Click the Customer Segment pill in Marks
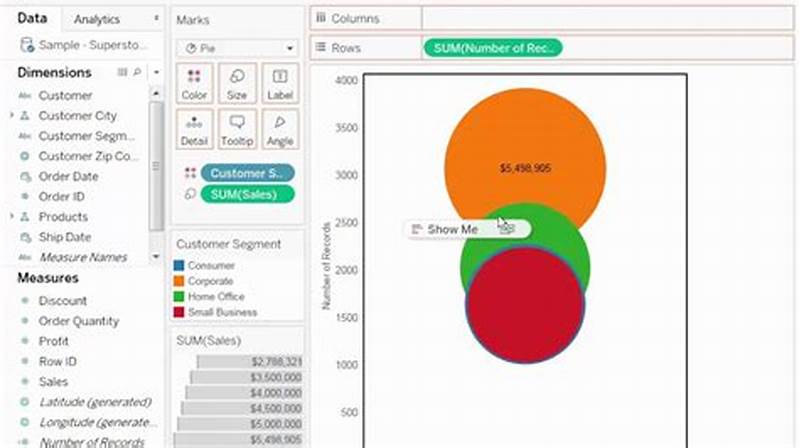The width and height of the screenshot is (800, 448). [247, 173]
